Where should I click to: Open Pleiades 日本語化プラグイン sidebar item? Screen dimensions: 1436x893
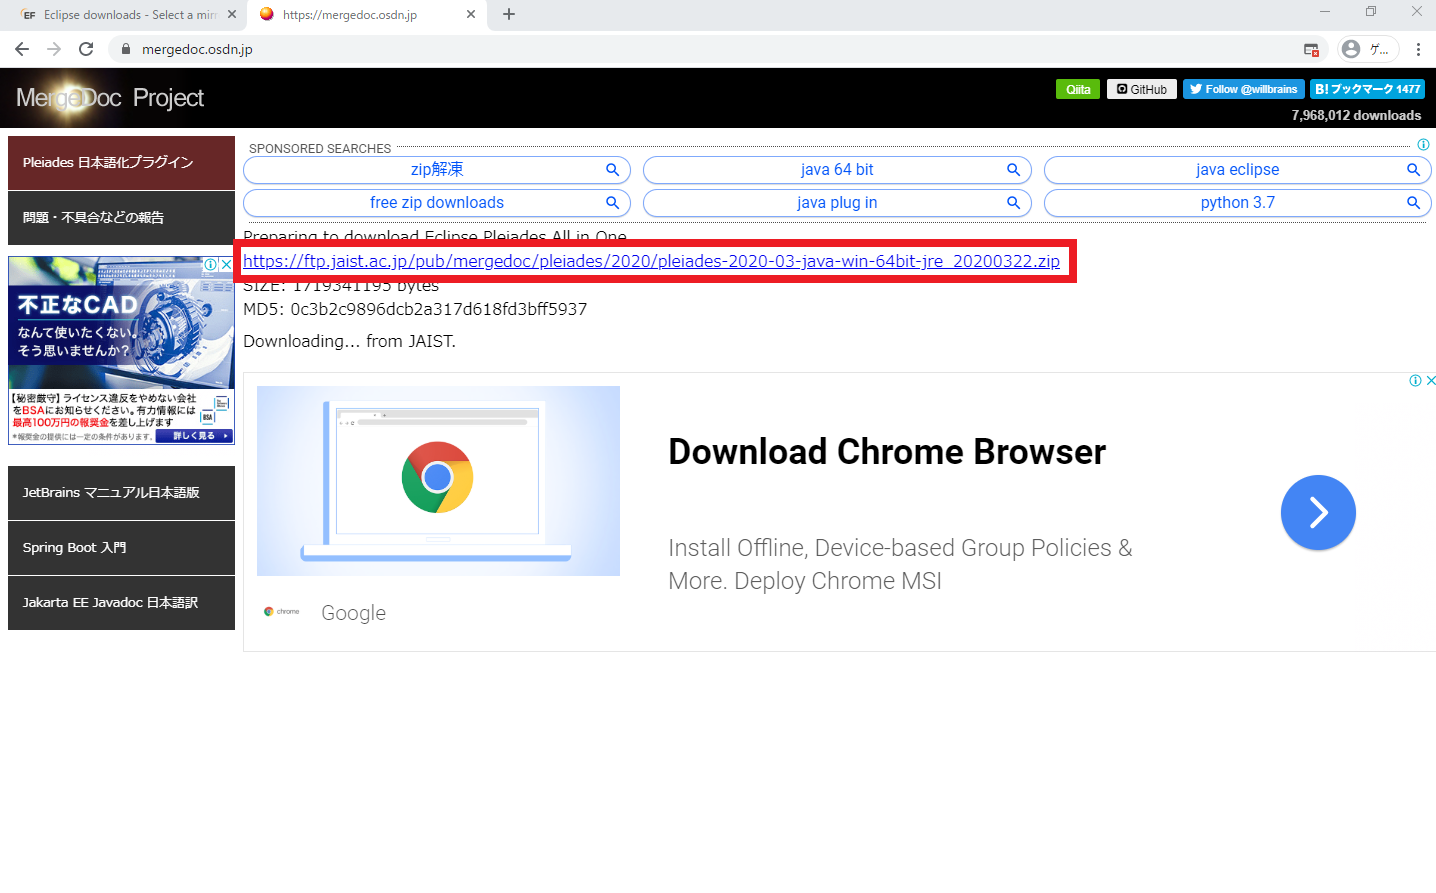(121, 163)
